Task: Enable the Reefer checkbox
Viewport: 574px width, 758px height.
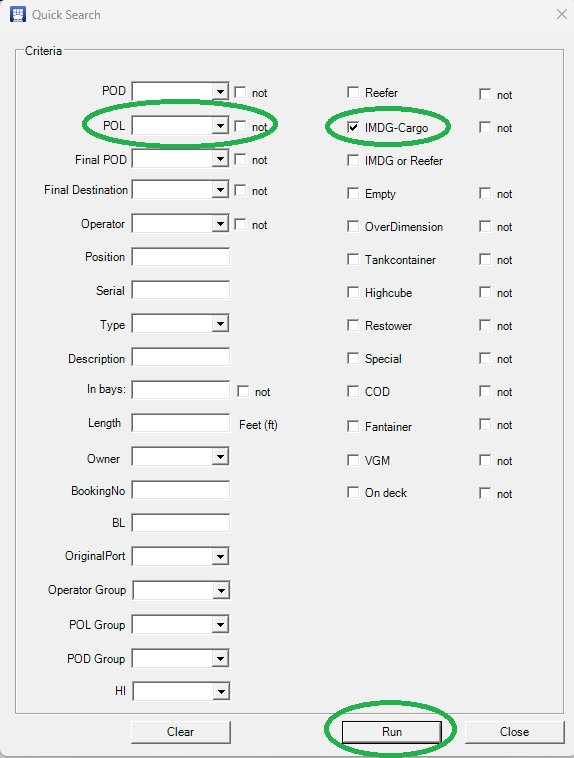Action: pyautogui.click(x=353, y=92)
